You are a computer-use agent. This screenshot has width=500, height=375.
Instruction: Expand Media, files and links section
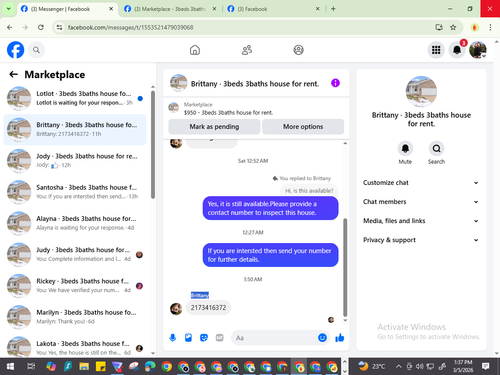(x=421, y=221)
